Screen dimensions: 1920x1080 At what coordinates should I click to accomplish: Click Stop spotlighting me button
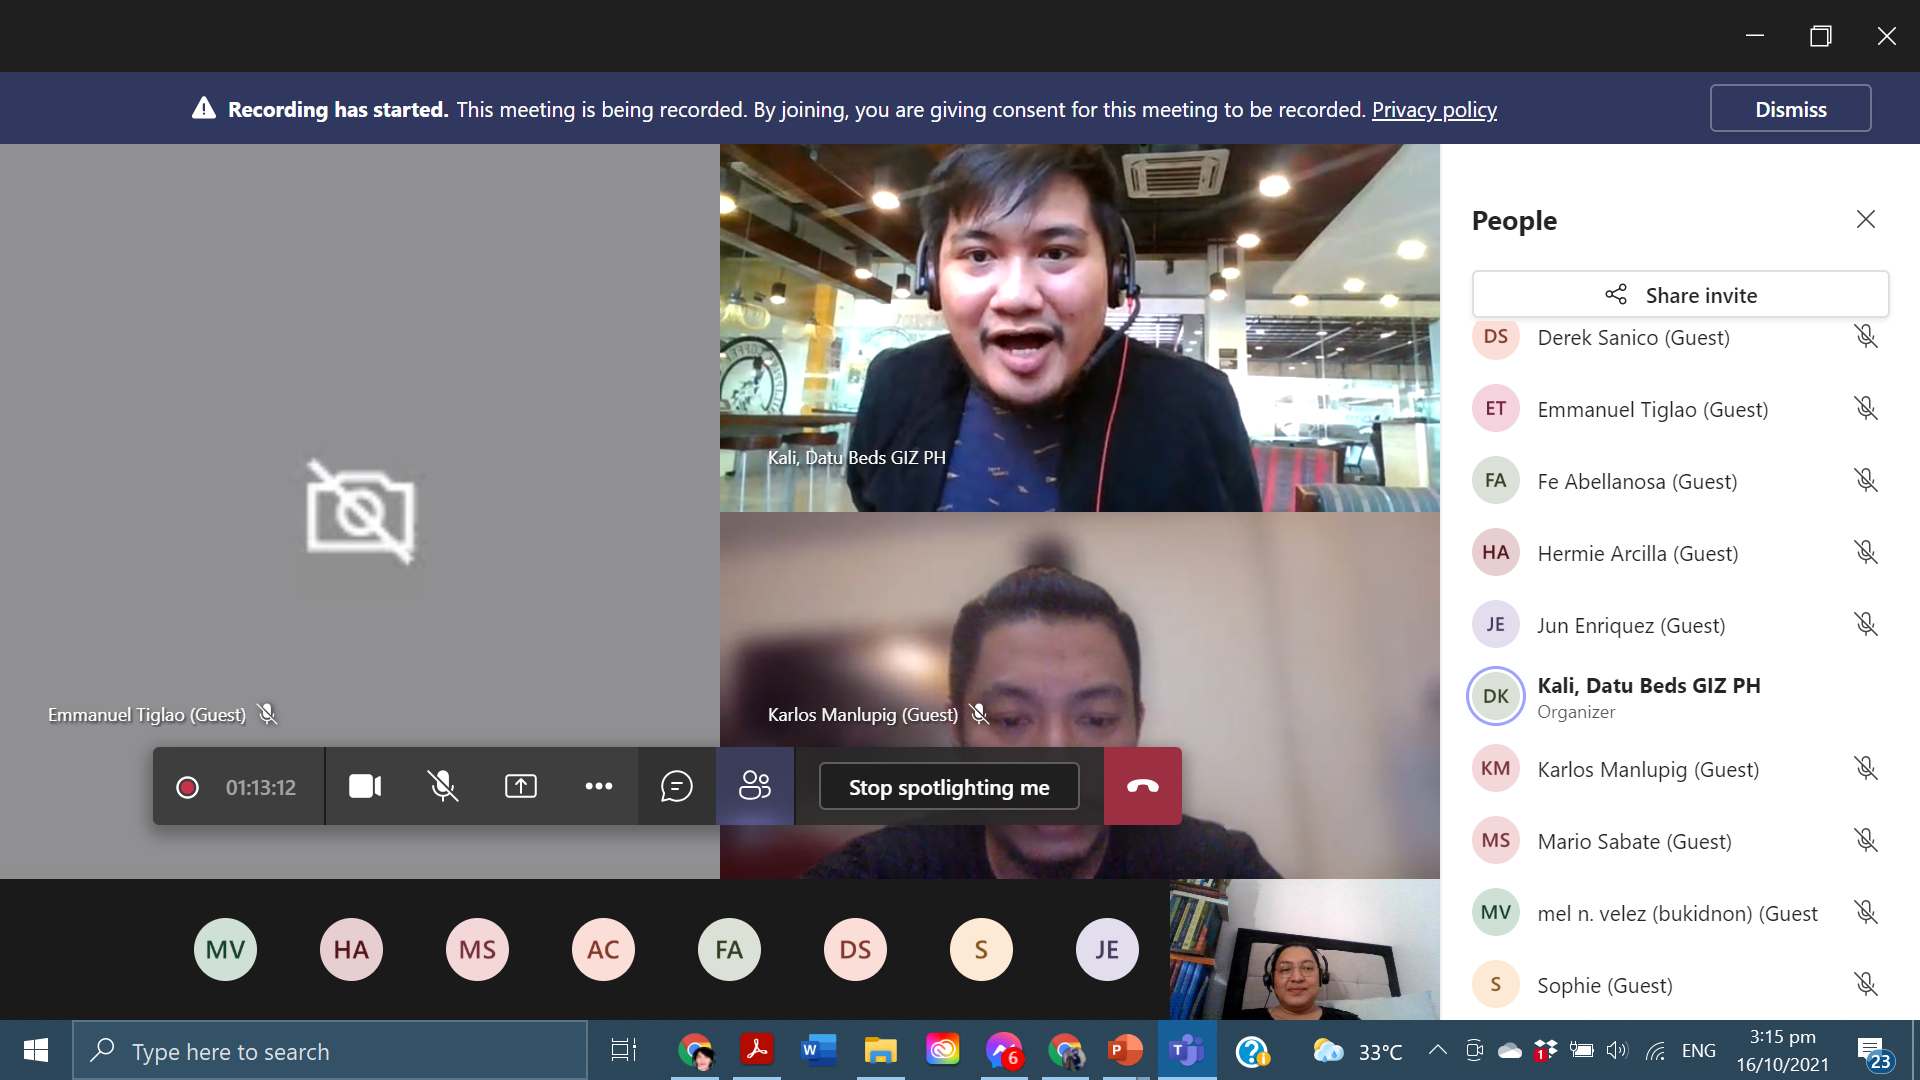pos(949,787)
